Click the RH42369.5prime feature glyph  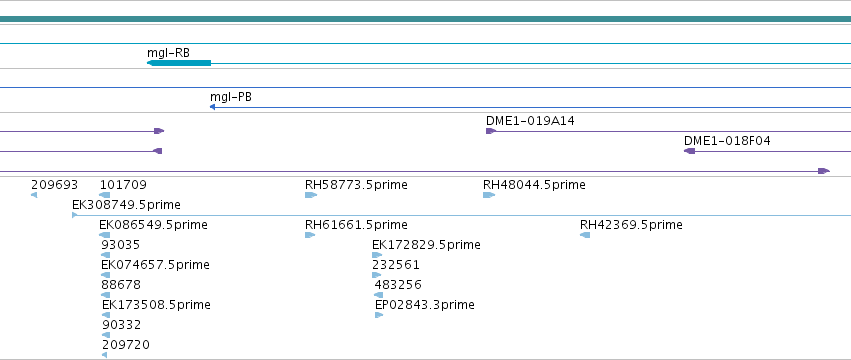point(585,235)
